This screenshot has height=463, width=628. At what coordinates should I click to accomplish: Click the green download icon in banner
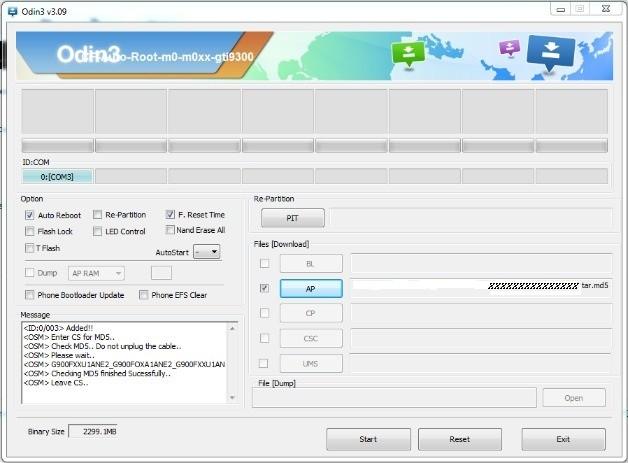(x=408, y=54)
